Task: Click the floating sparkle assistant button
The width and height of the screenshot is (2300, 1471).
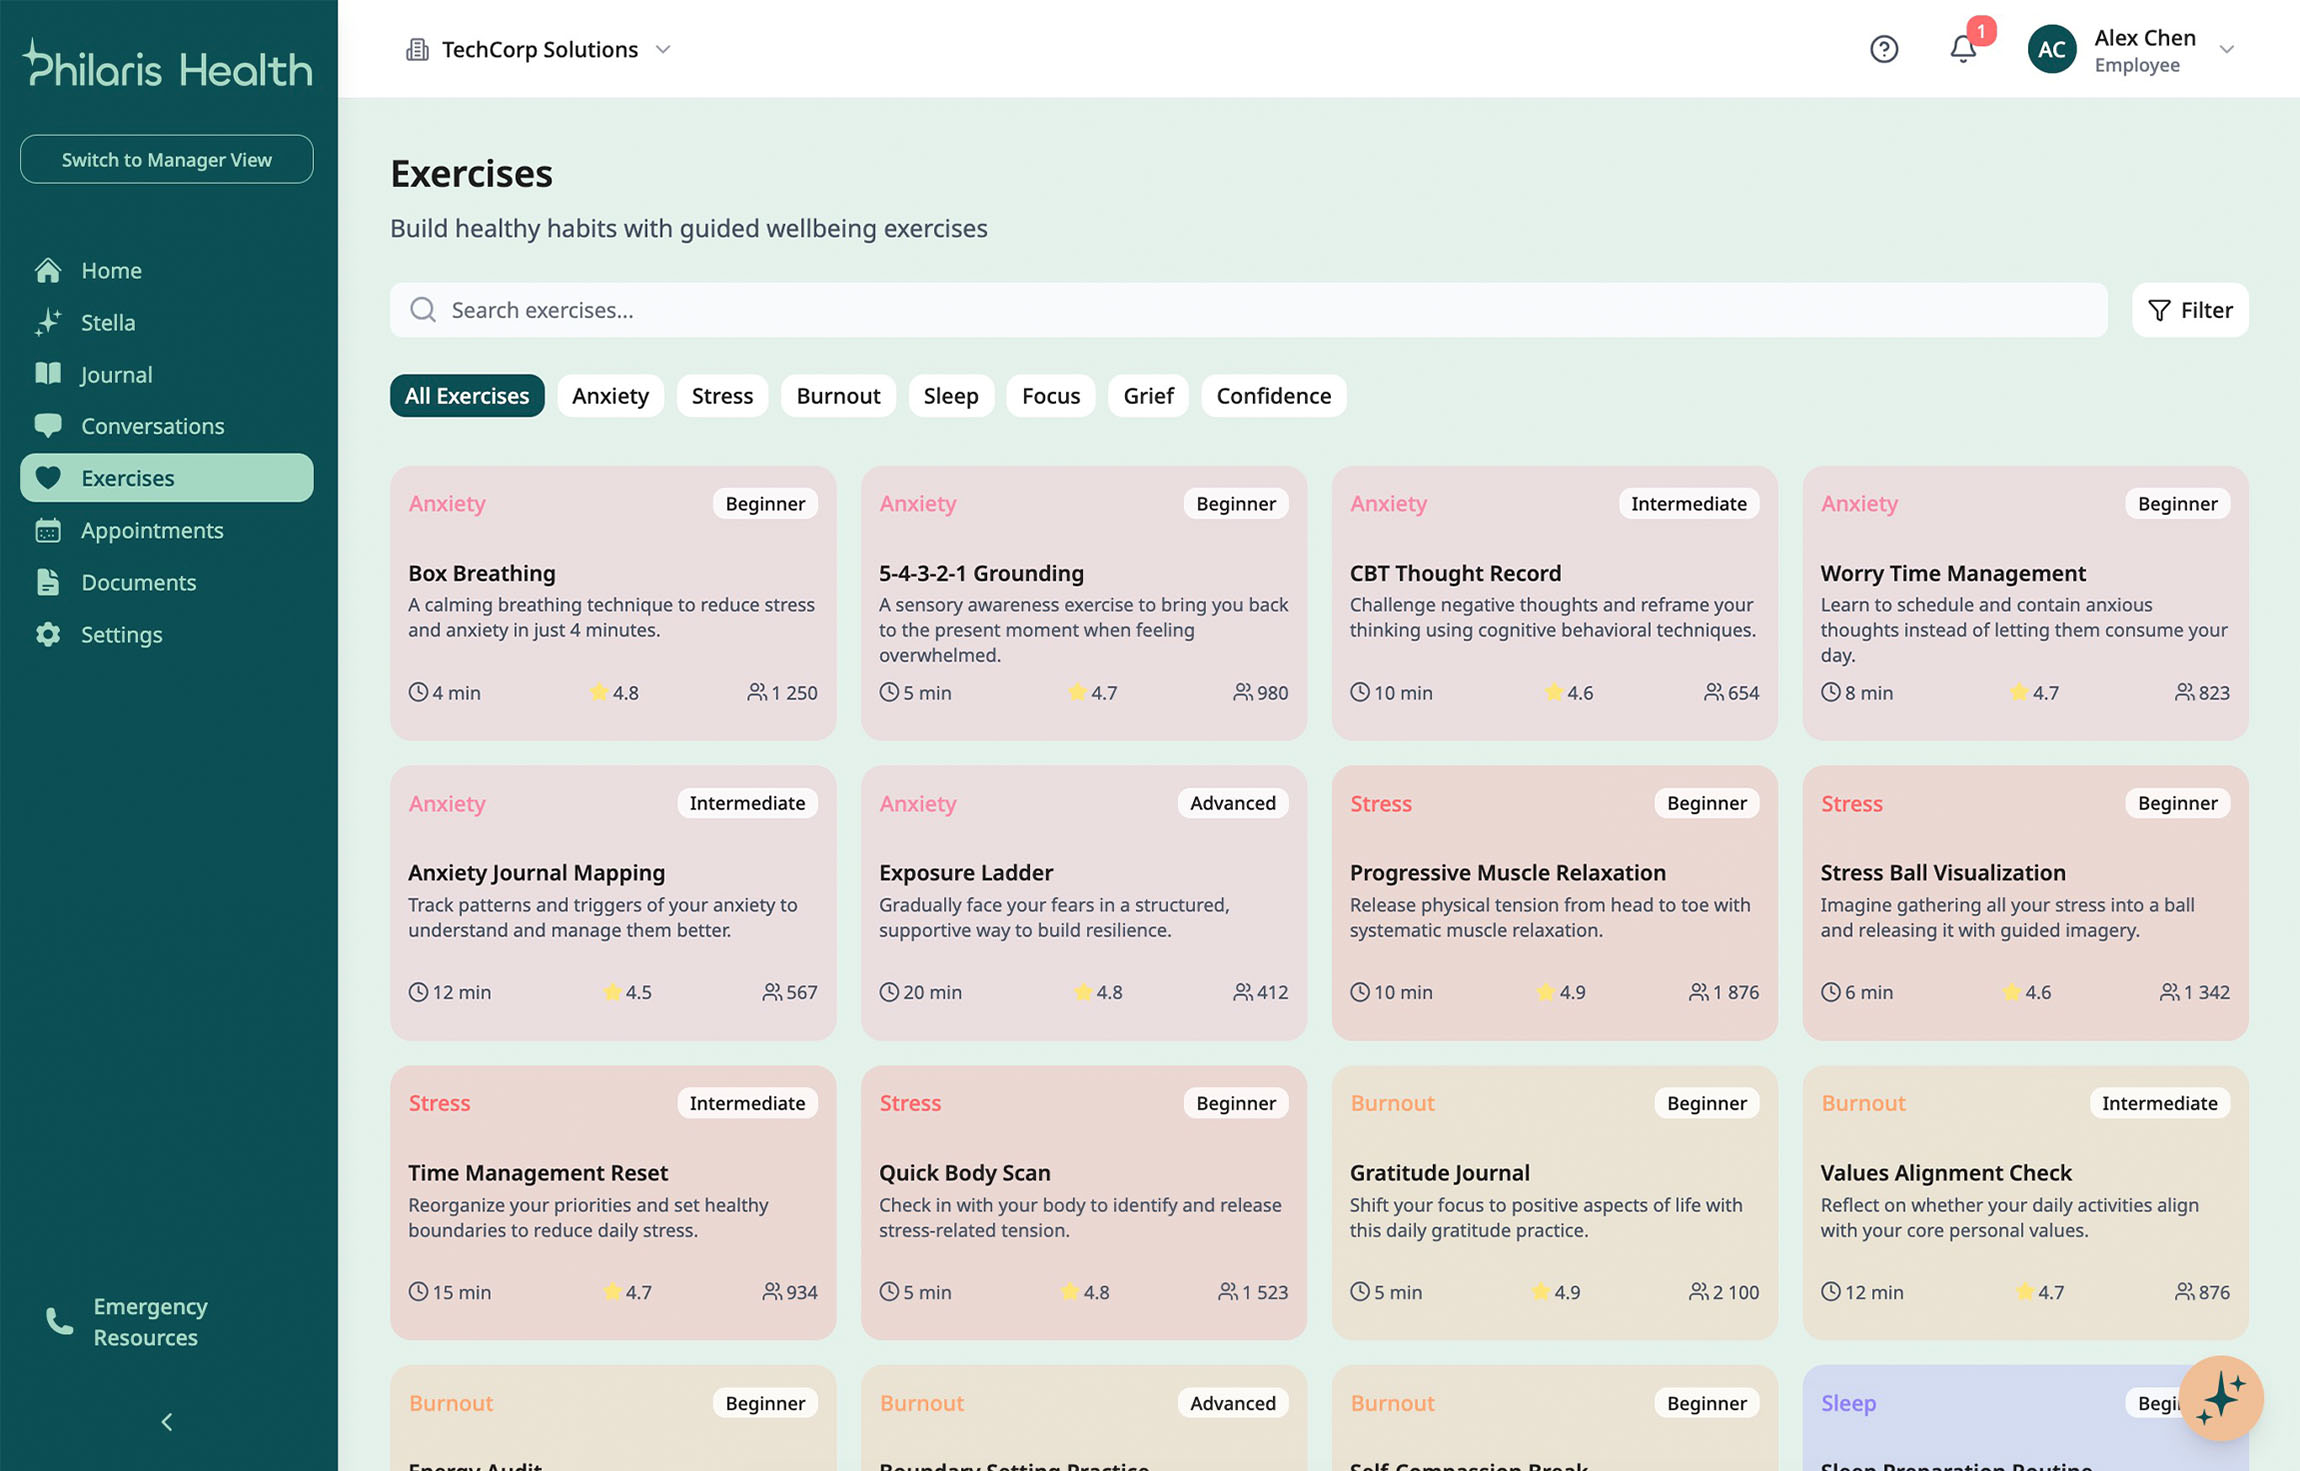Action: click(2220, 1398)
